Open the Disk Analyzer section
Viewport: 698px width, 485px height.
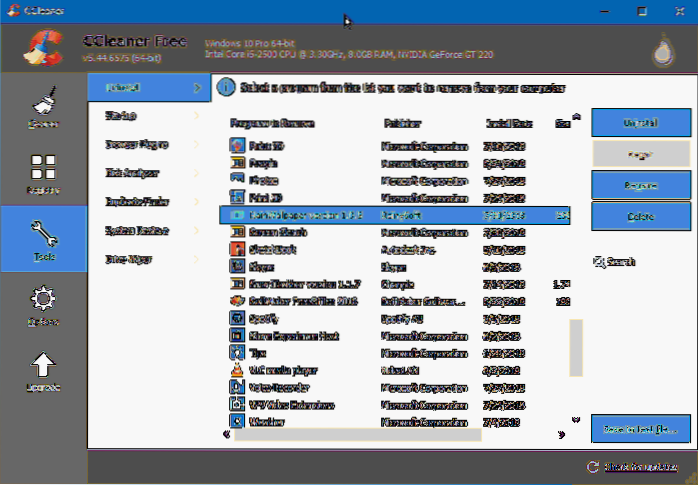coord(149,173)
